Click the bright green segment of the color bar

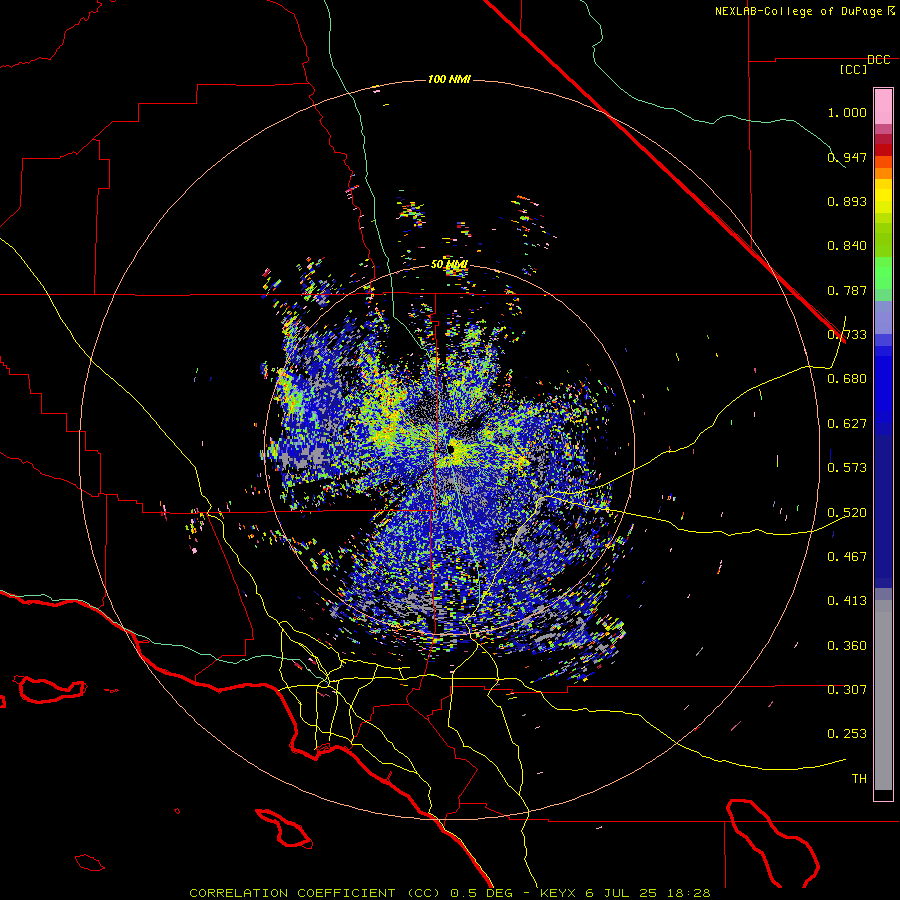(x=883, y=273)
